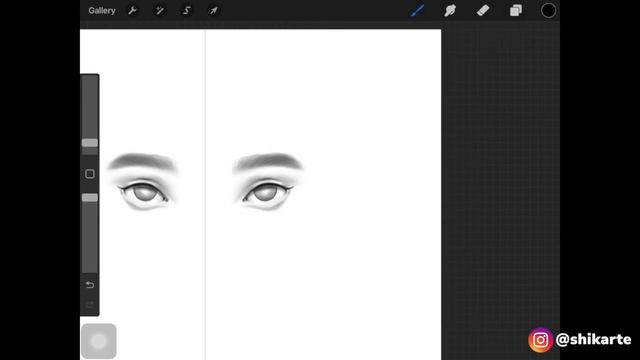The width and height of the screenshot is (640, 360).
Task: Tap the square Modify button in sidebar
Action: [90, 174]
